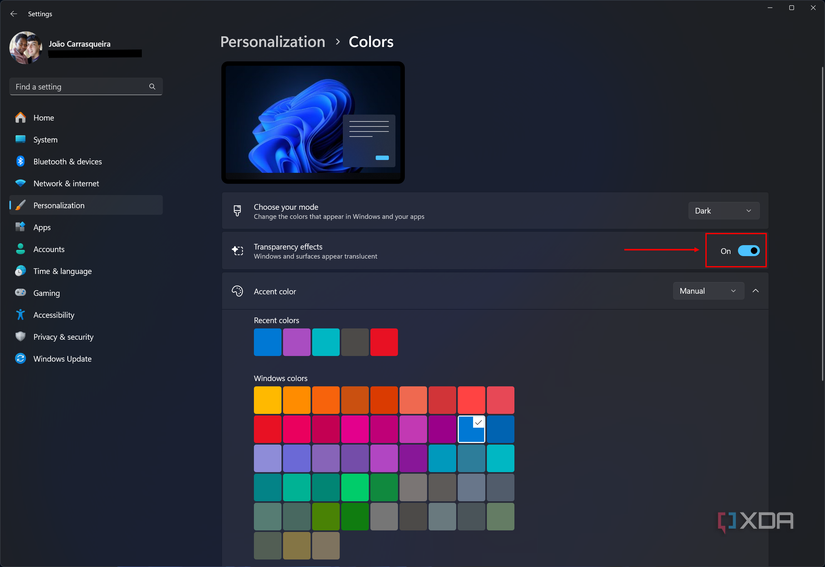This screenshot has height=567, width=825.
Task: Click the vertical scrollbar on the right
Action: pos(822,224)
